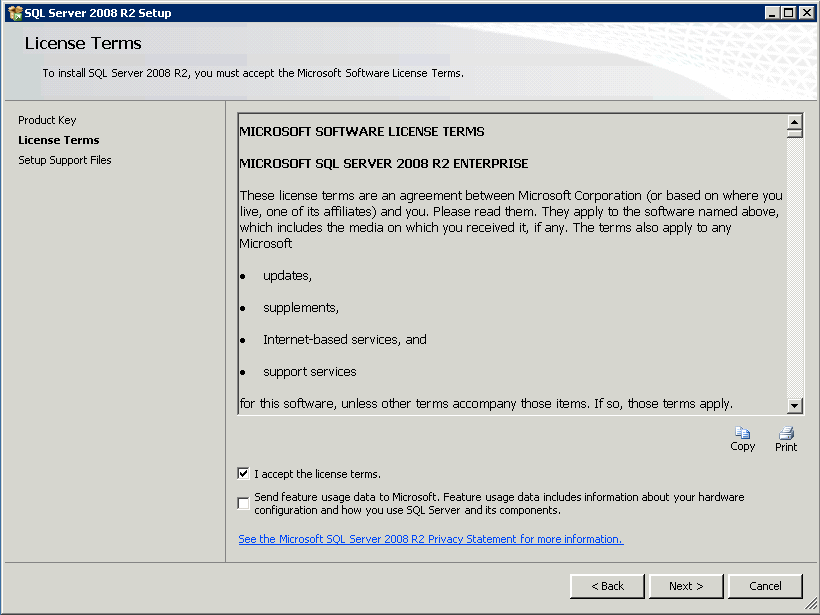Click the Next button to continue setup

(686, 586)
